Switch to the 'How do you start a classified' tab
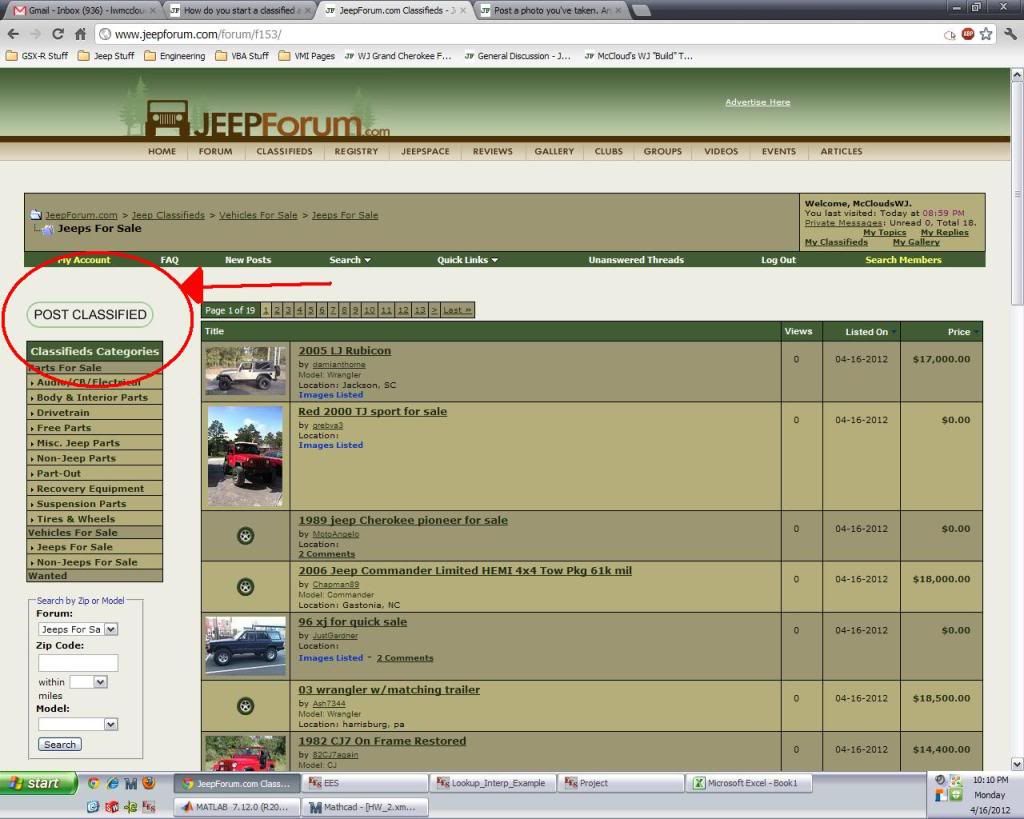 (x=240, y=10)
